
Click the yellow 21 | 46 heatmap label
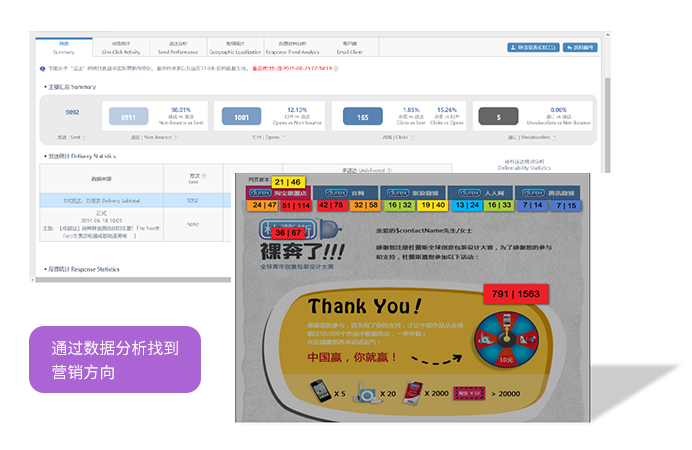pos(287,182)
